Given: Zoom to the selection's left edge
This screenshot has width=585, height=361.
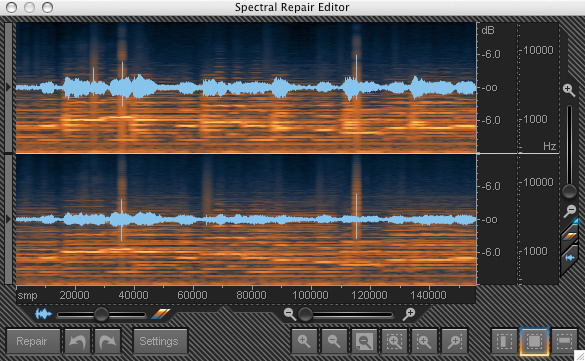Looking at the screenshot, I should [424, 341].
